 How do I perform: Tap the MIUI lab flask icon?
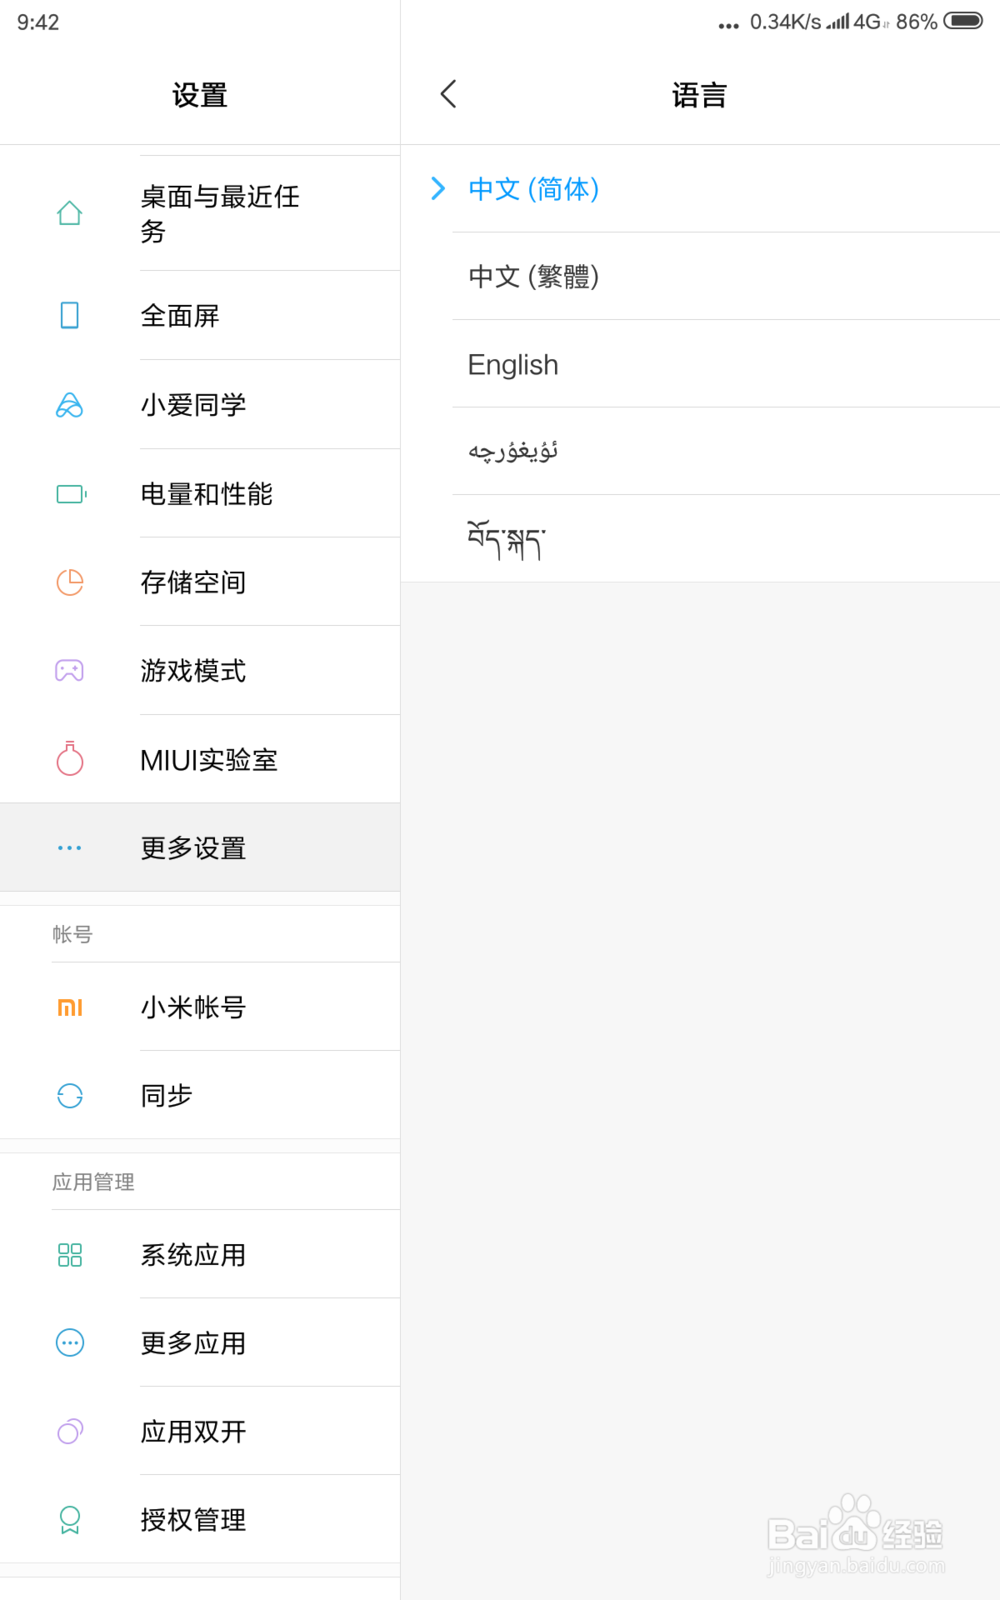(x=70, y=759)
